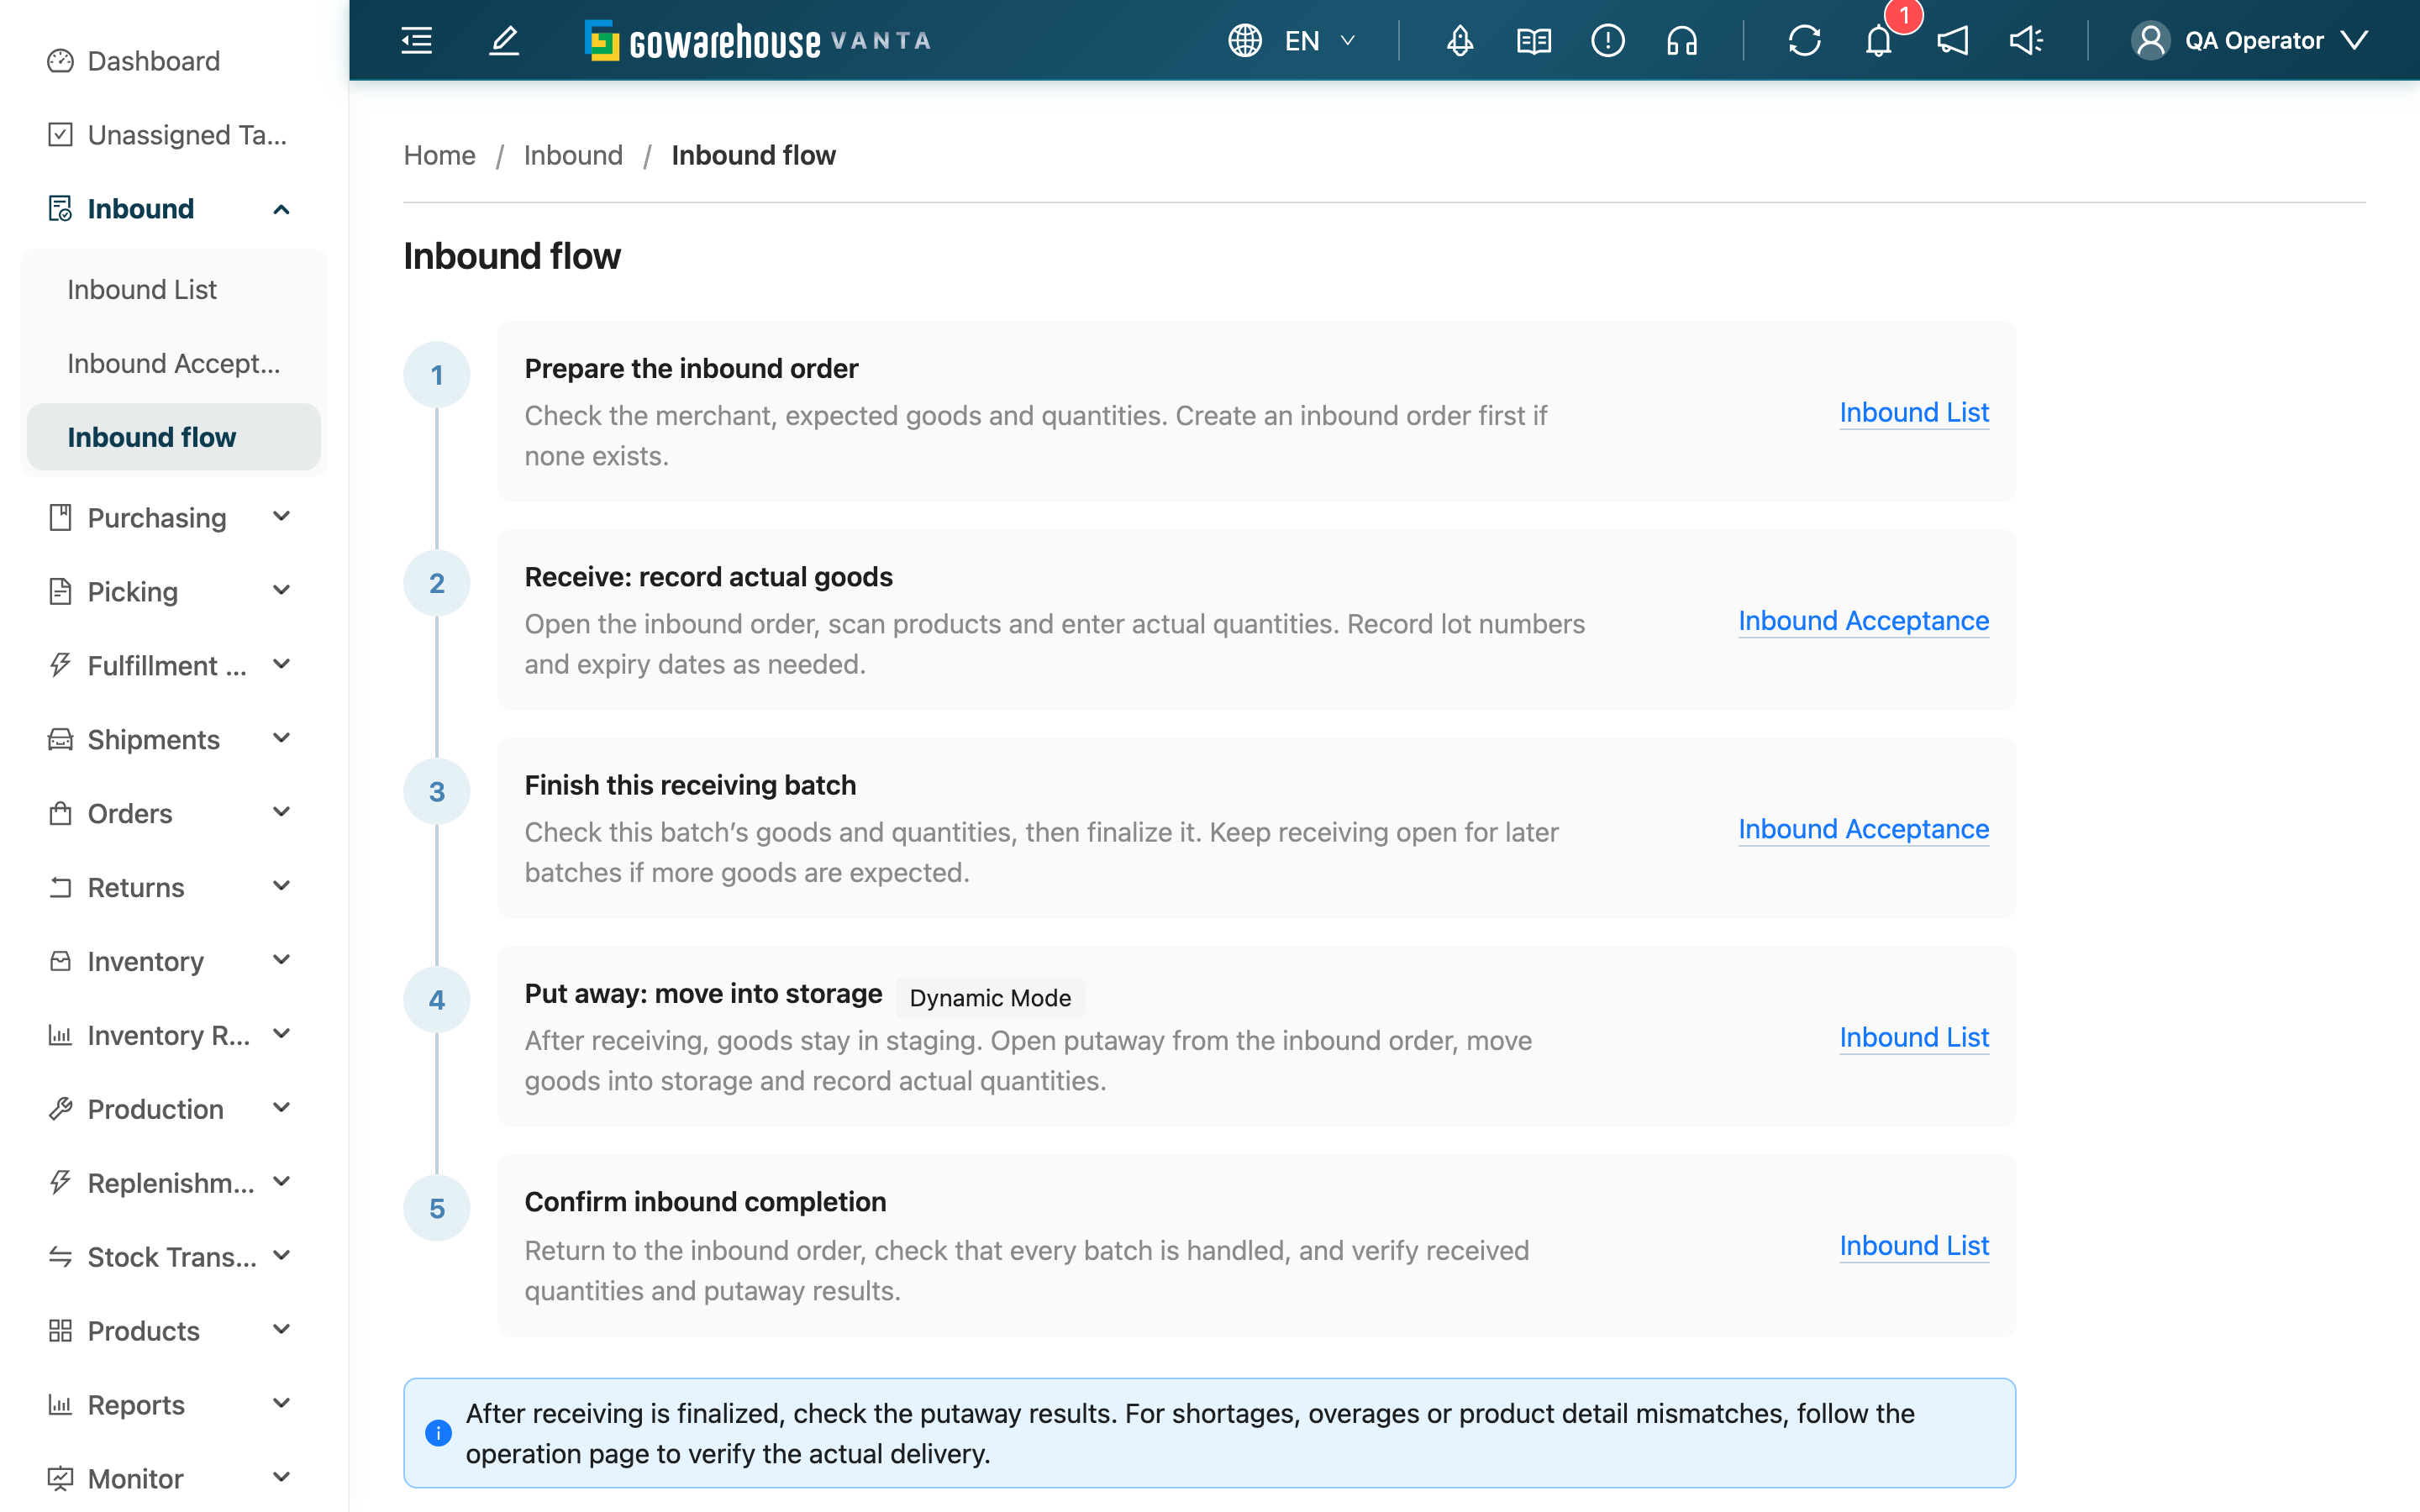Click the Monitor screen icon
This screenshot has height=1512, width=2420.
(x=60, y=1479)
